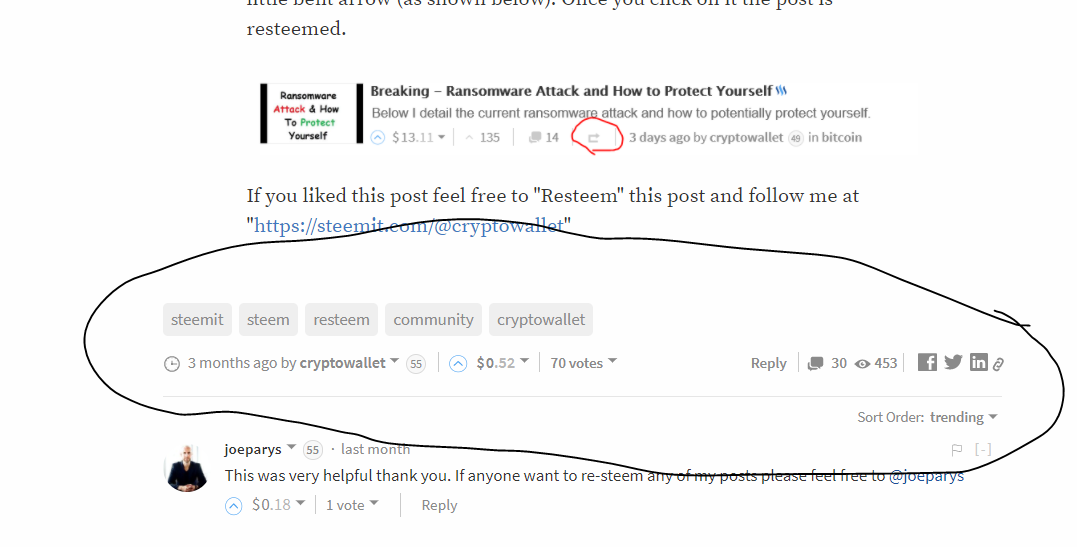Select the resteem tag
This screenshot has height=547, width=1077.
tap(341, 320)
